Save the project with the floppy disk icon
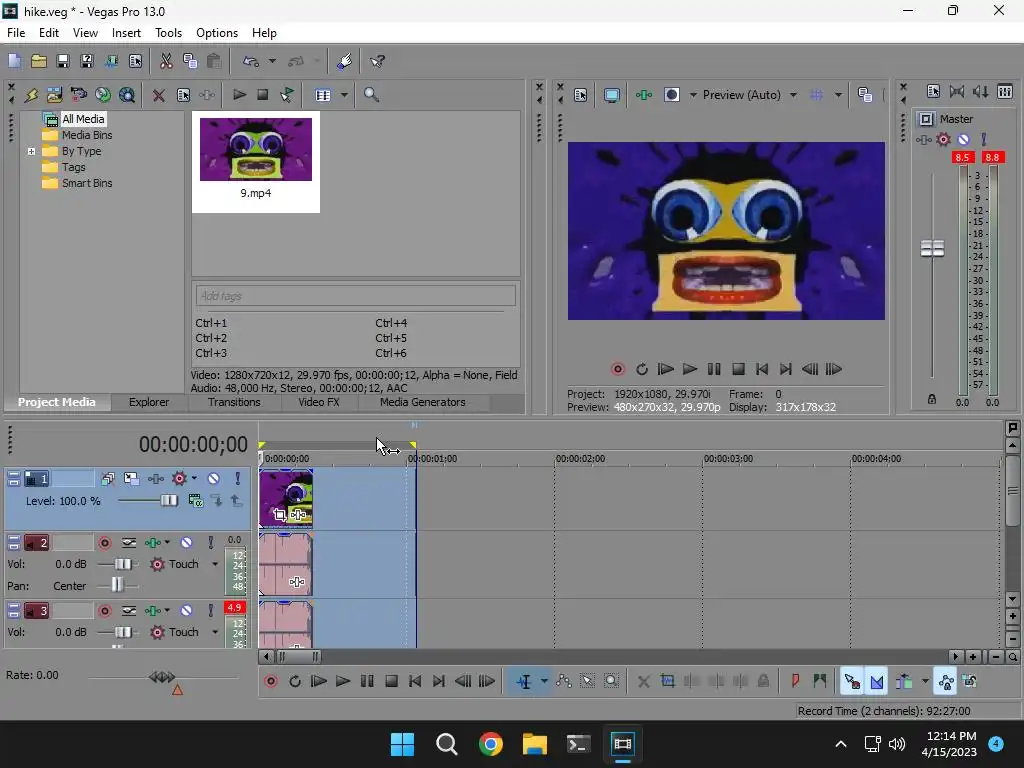Viewport: 1024px width, 768px height. [63, 61]
